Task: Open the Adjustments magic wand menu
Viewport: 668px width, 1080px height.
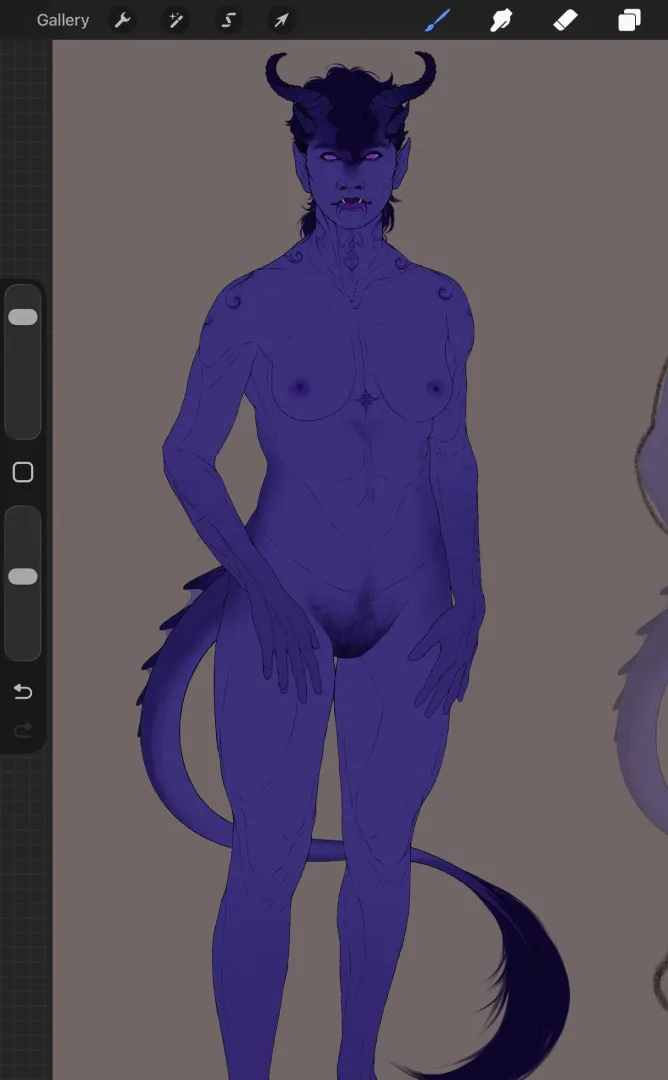Action: pos(176,20)
